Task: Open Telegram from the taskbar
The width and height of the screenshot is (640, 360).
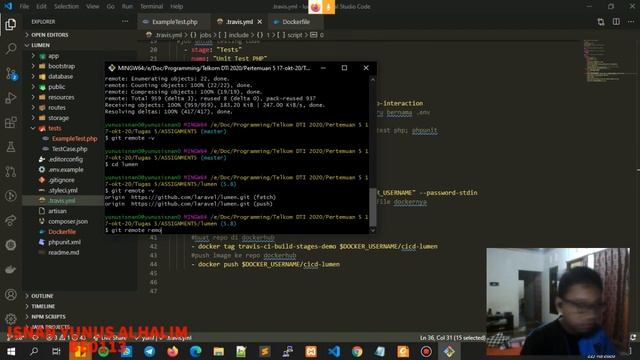Action: point(150,351)
